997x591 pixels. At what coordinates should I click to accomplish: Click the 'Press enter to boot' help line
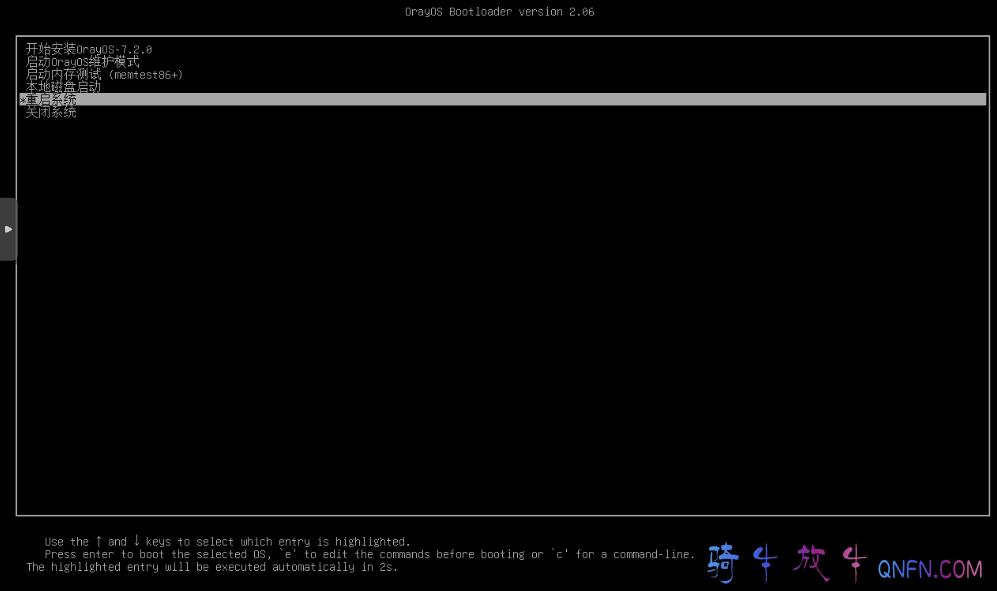[369, 554]
